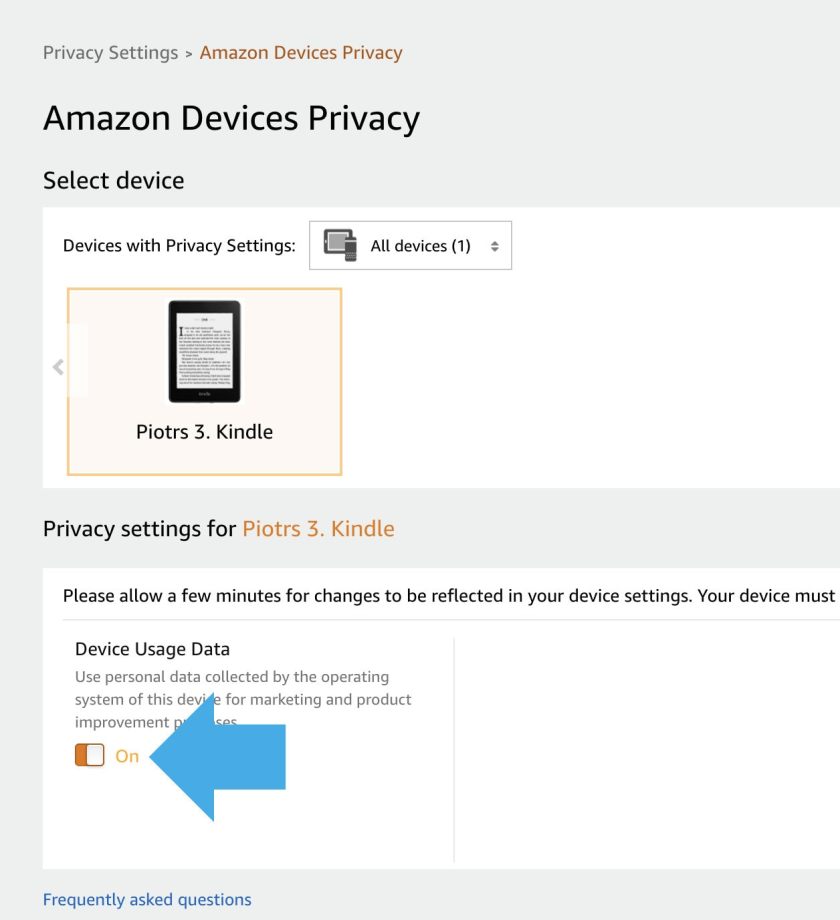The width and height of the screenshot is (840, 920).
Task: Open the Frequently asked questions link
Action: tap(147, 899)
